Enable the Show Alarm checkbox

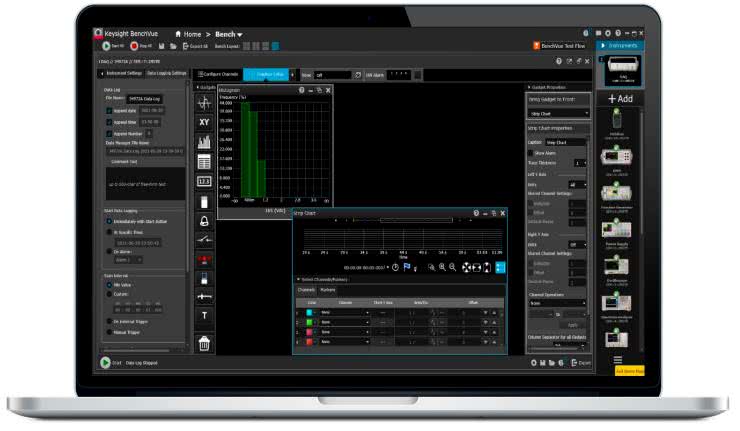tap(531, 152)
